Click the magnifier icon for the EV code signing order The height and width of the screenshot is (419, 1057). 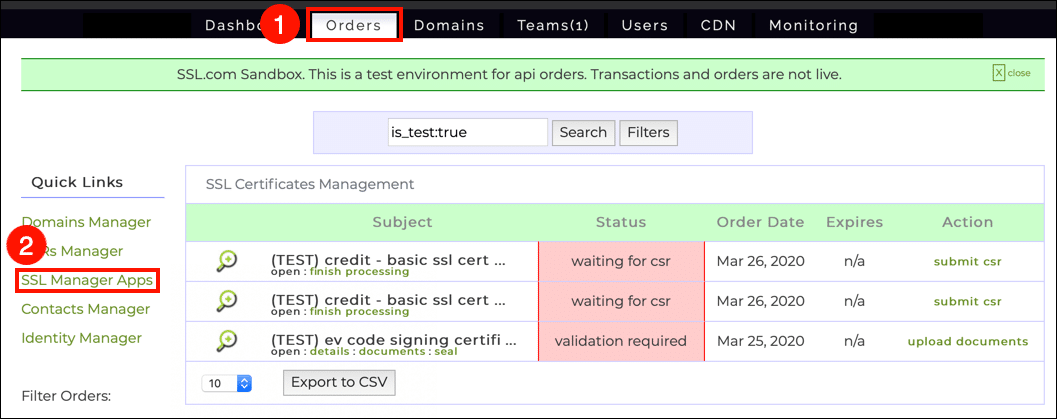click(227, 341)
